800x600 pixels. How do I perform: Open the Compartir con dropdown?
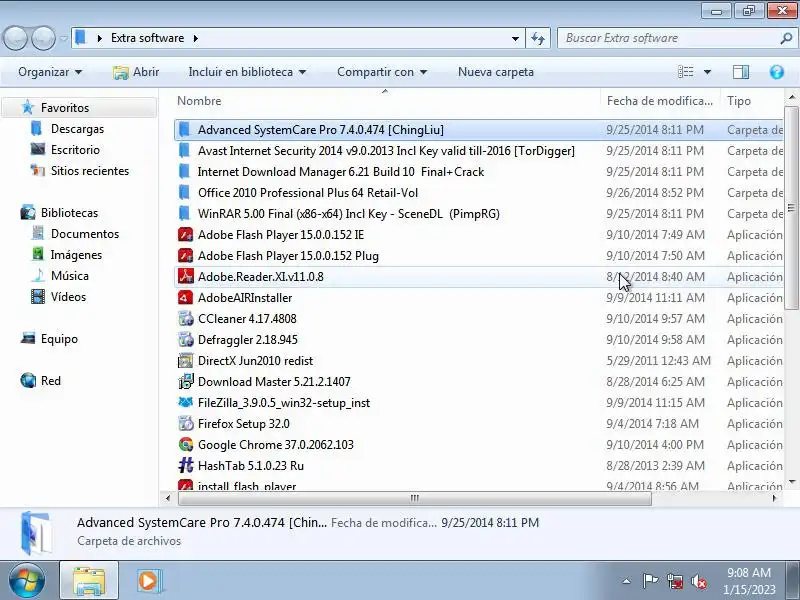382,72
